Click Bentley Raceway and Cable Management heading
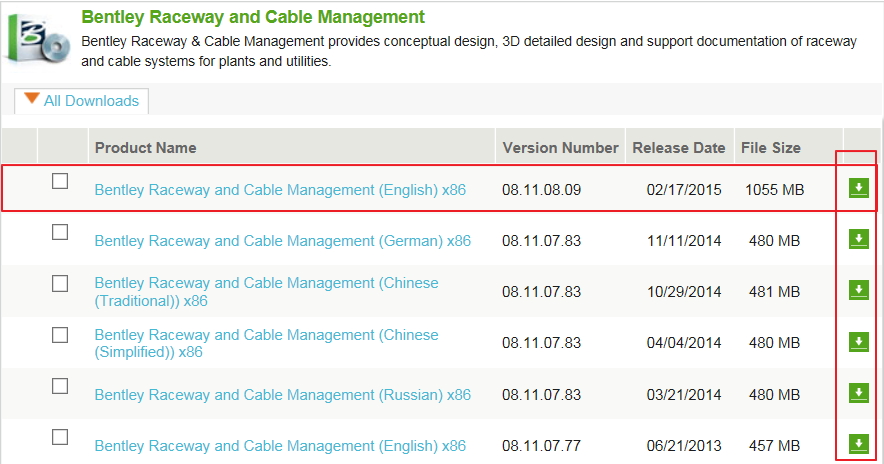Viewport: 884px width, 464px height. 253,17
